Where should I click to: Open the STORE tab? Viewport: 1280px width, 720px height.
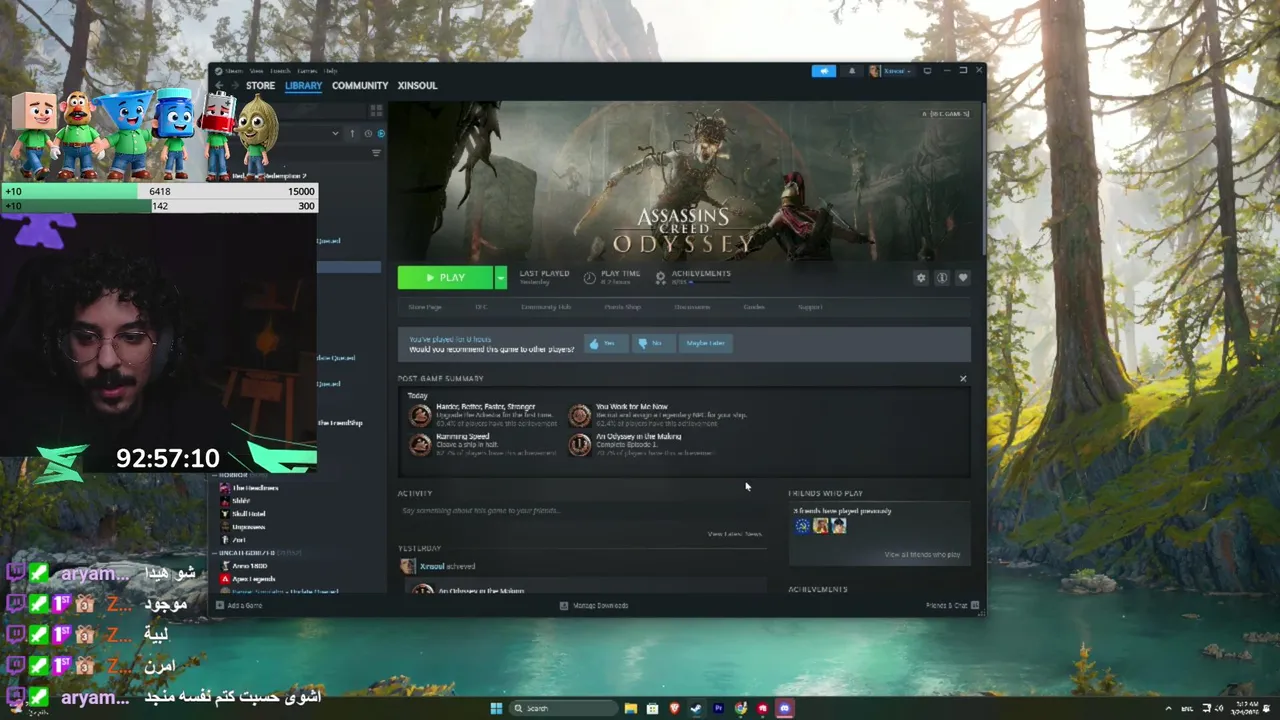[260, 85]
